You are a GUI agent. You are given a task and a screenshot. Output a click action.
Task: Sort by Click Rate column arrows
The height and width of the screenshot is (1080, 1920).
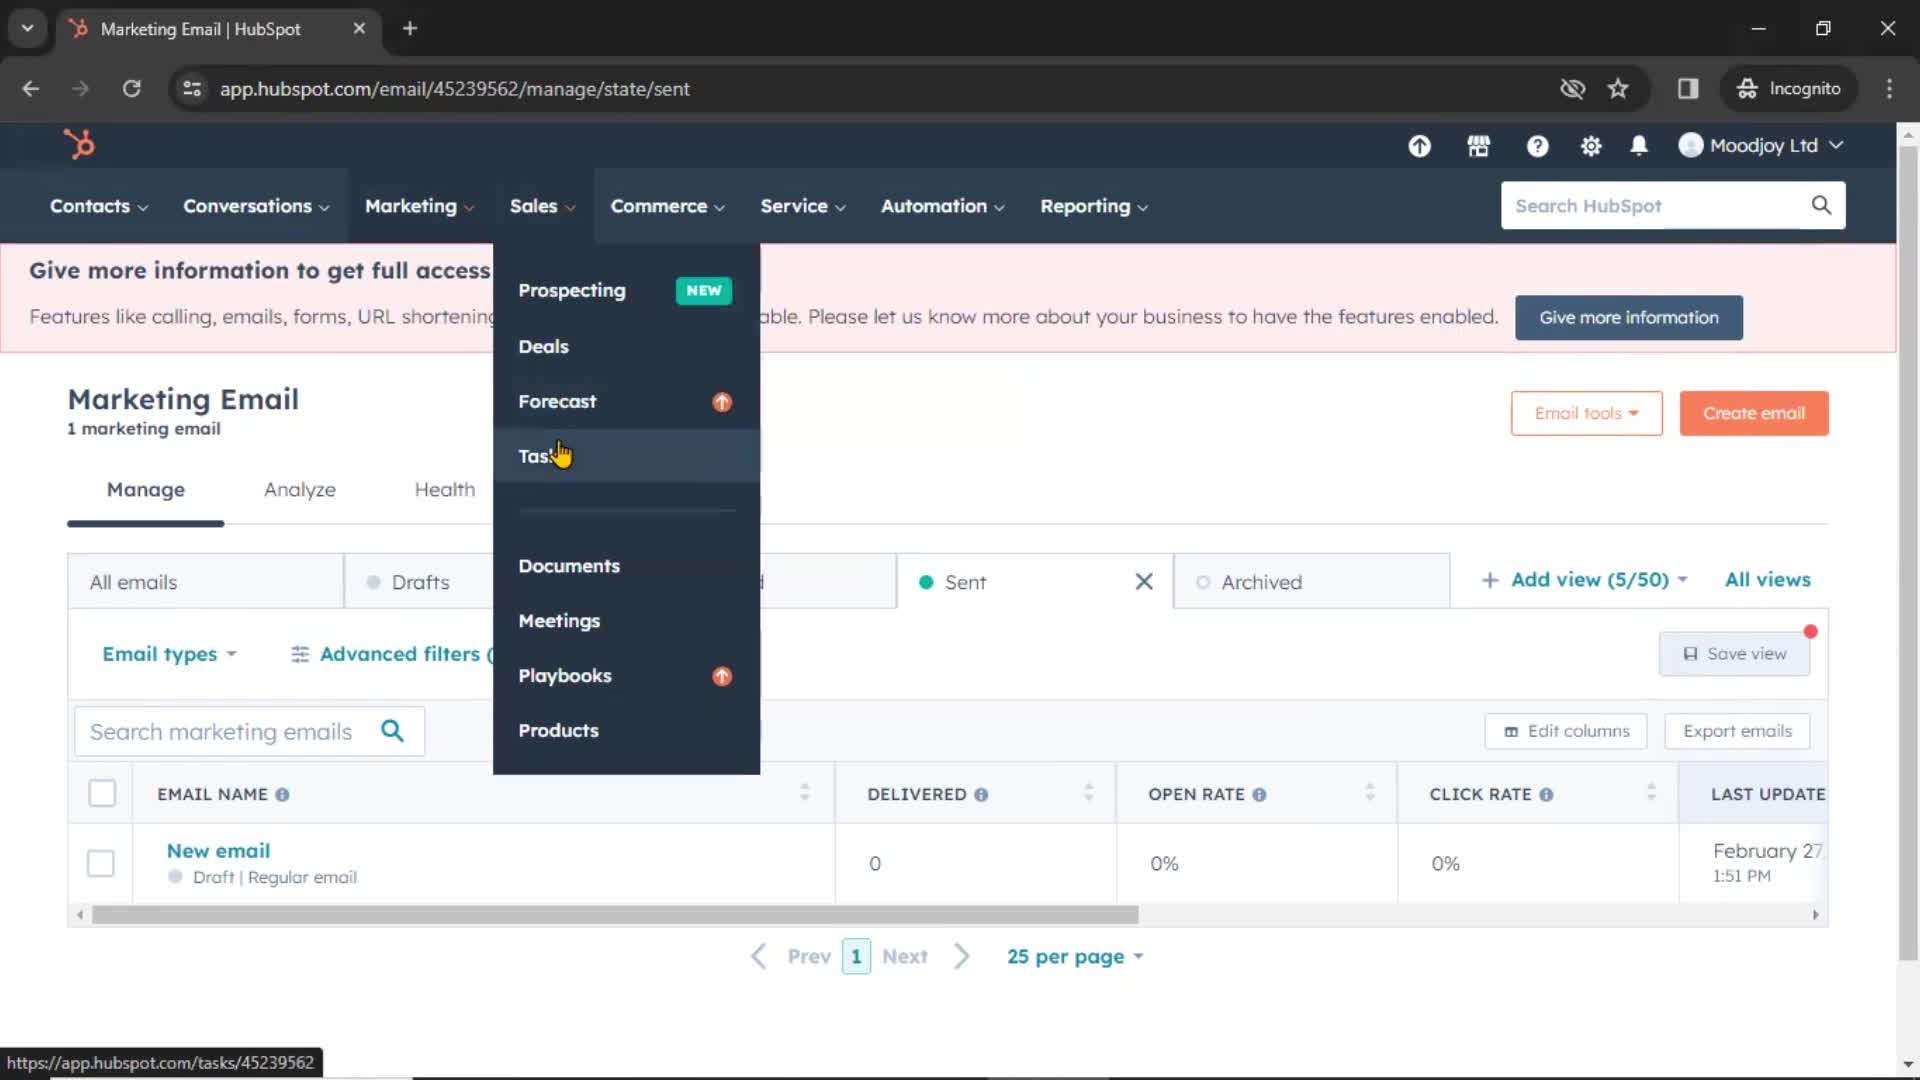pyautogui.click(x=1651, y=793)
